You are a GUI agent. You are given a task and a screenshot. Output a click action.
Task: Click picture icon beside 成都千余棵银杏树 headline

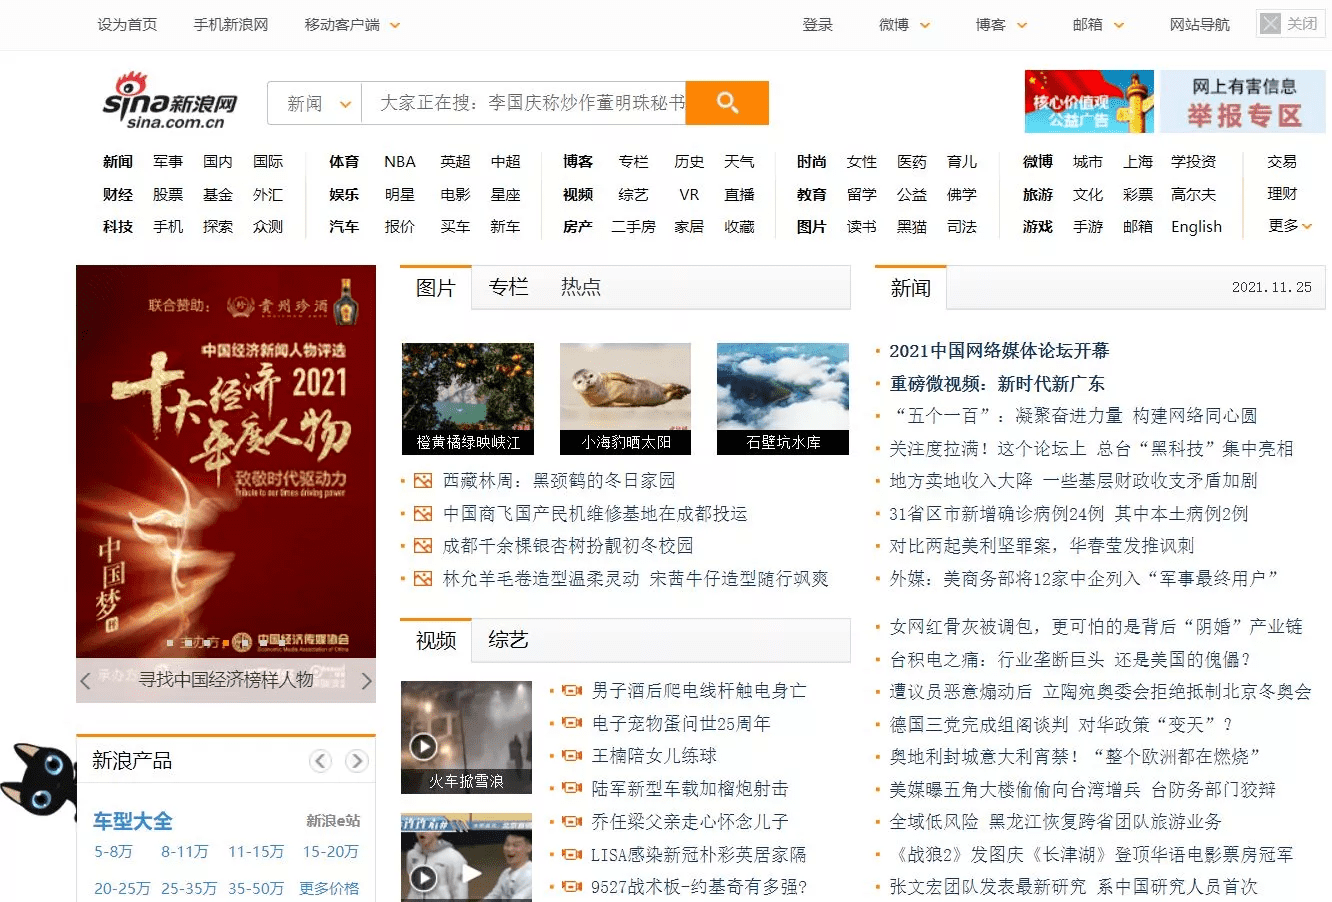tap(423, 546)
